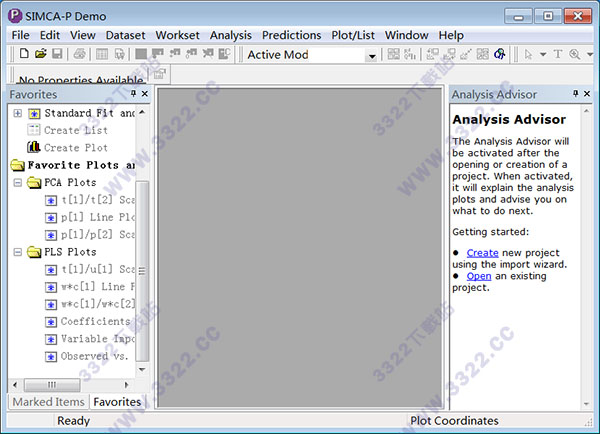The image size is (600, 434).
Task: Select t[1]/u[1] Scatter plot item
Action: point(90,269)
